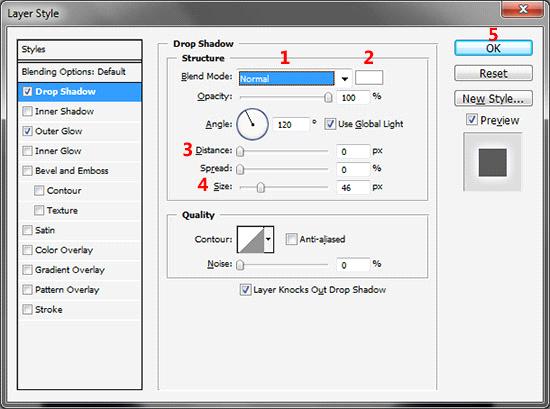Screen dimensions: 550x409
Task: Click the style preview thumbnail square
Action: coord(492,162)
